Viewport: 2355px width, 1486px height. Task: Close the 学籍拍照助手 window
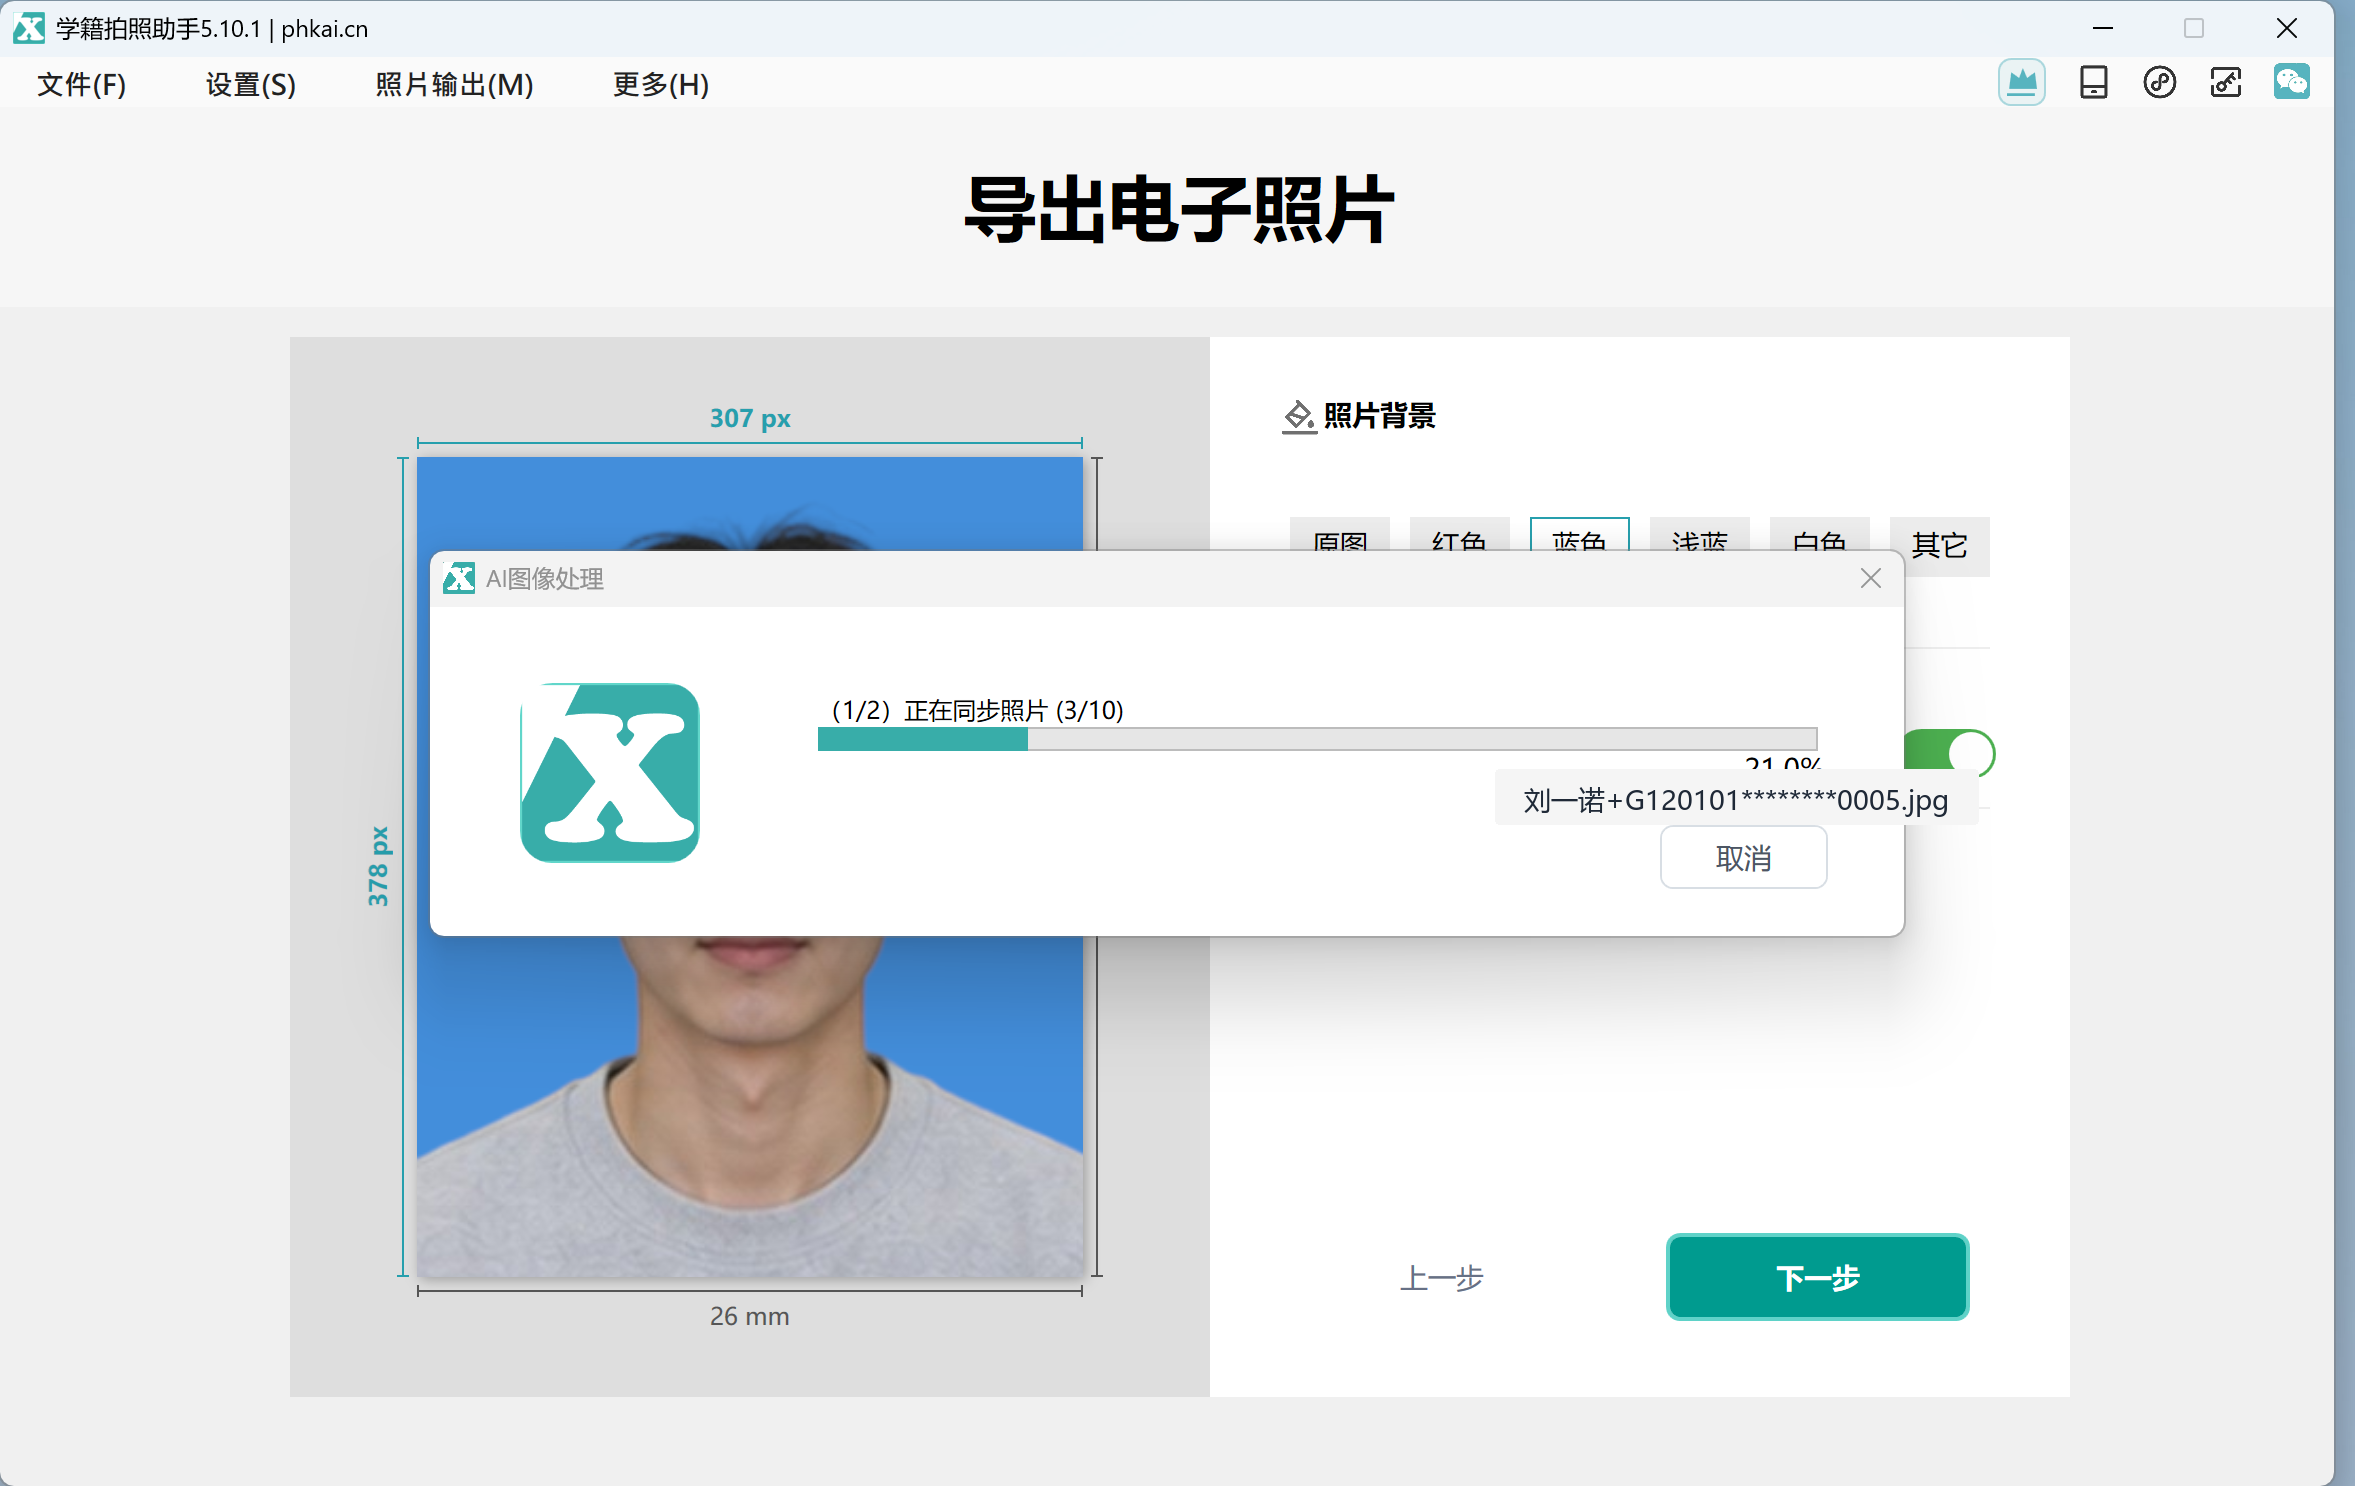(2286, 28)
